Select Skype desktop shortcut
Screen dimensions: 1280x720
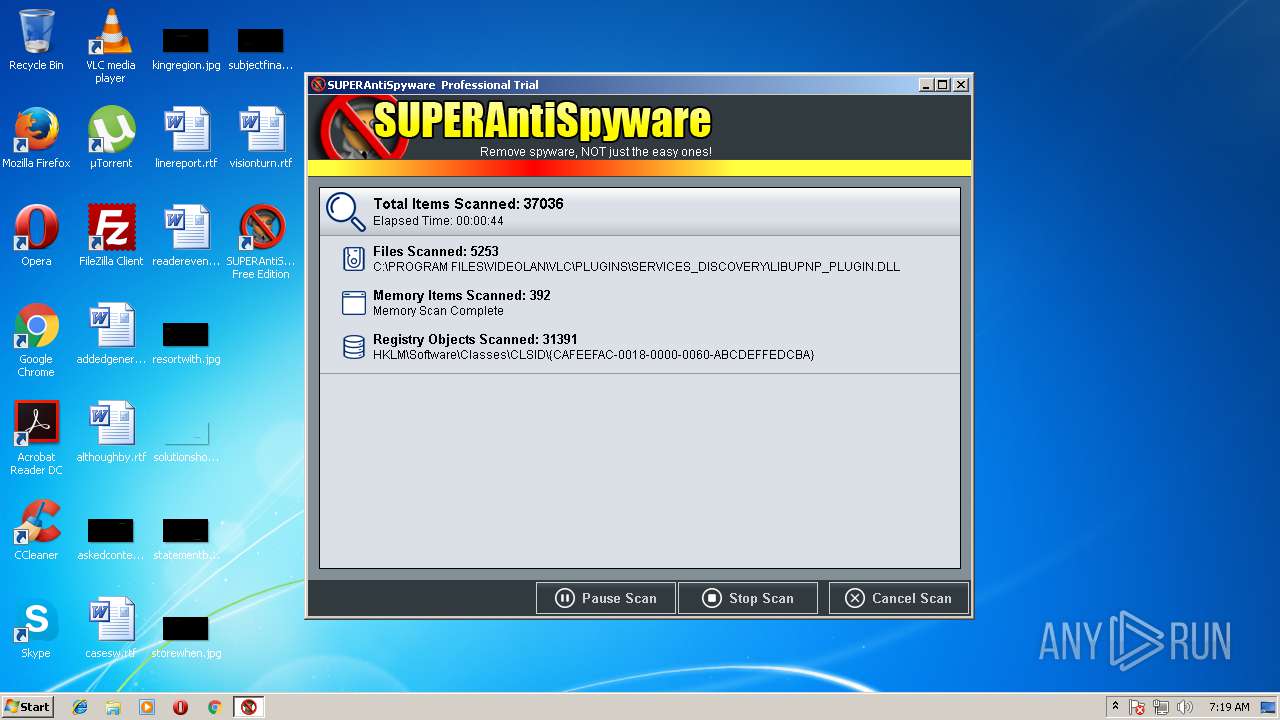pyautogui.click(x=36, y=627)
